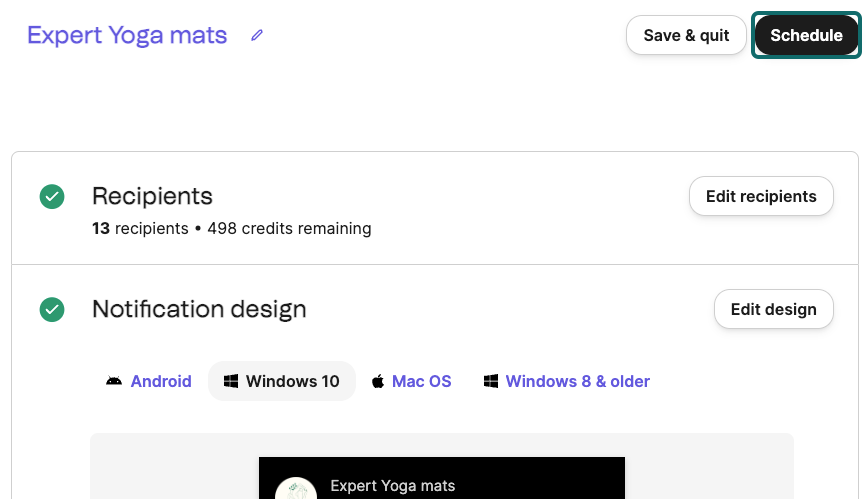This screenshot has width=867, height=499.
Task: Click the Android robot icon
Action: pos(114,381)
